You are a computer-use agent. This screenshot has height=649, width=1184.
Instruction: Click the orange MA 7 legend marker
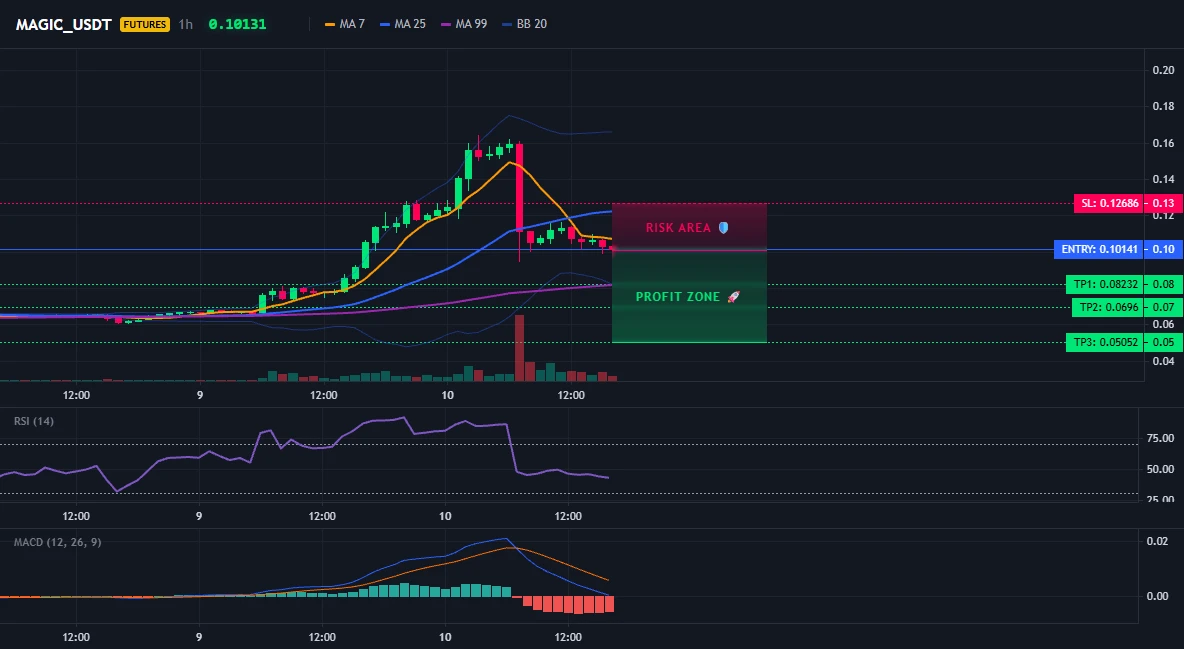click(x=330, y=24)
